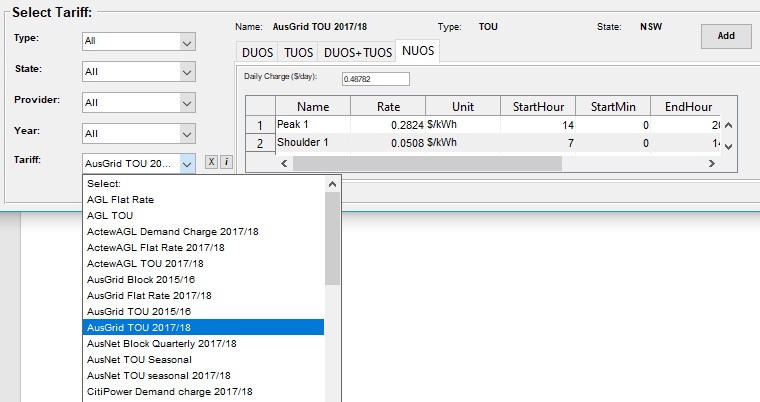Click the Add button
Screen dimensions: 760x402
pos(726,36)
